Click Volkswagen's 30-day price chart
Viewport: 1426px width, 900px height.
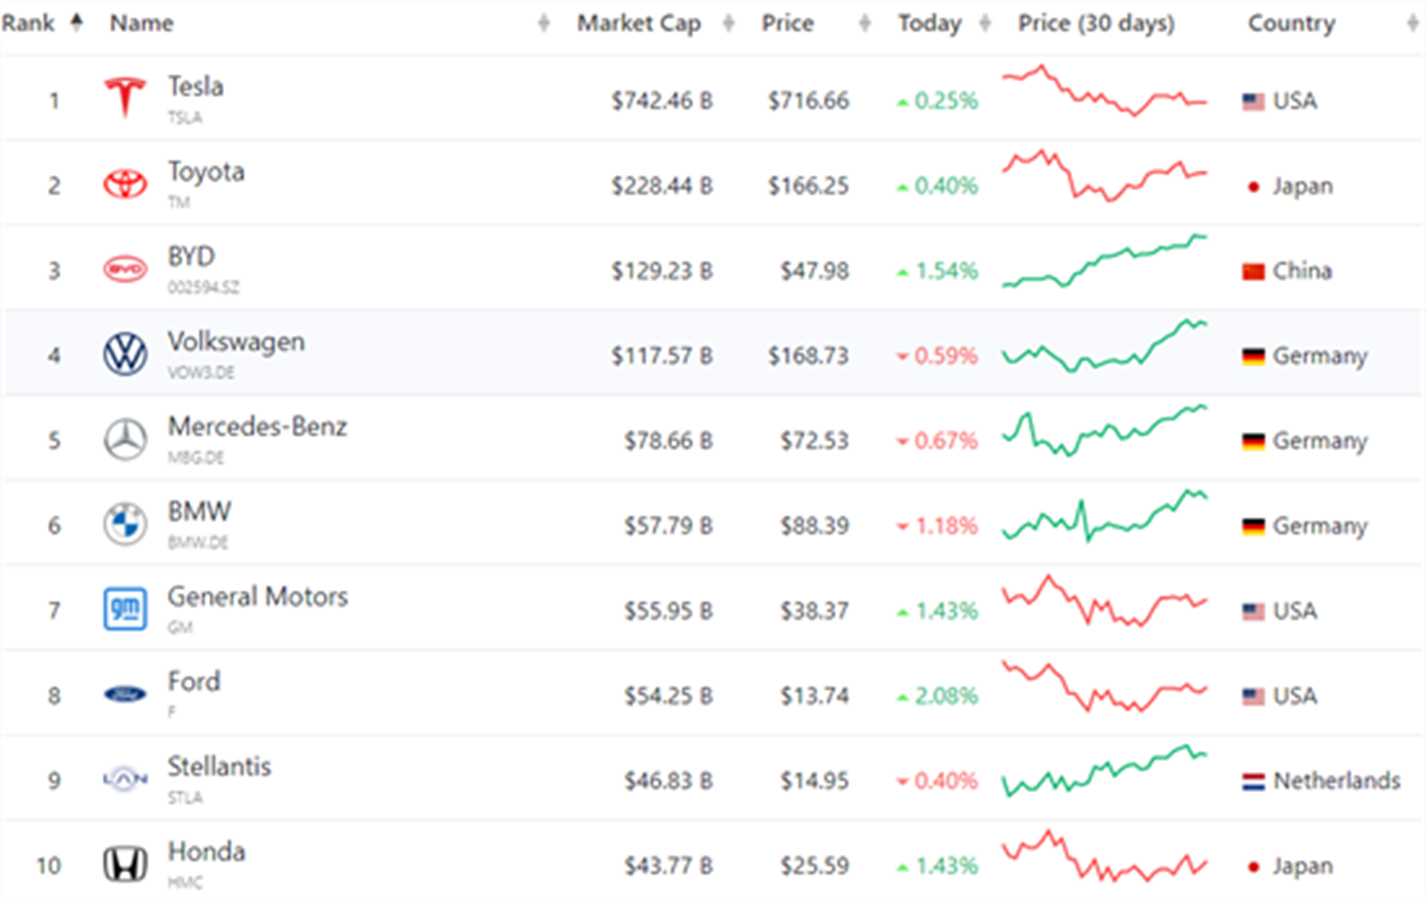coord(1105,346)
